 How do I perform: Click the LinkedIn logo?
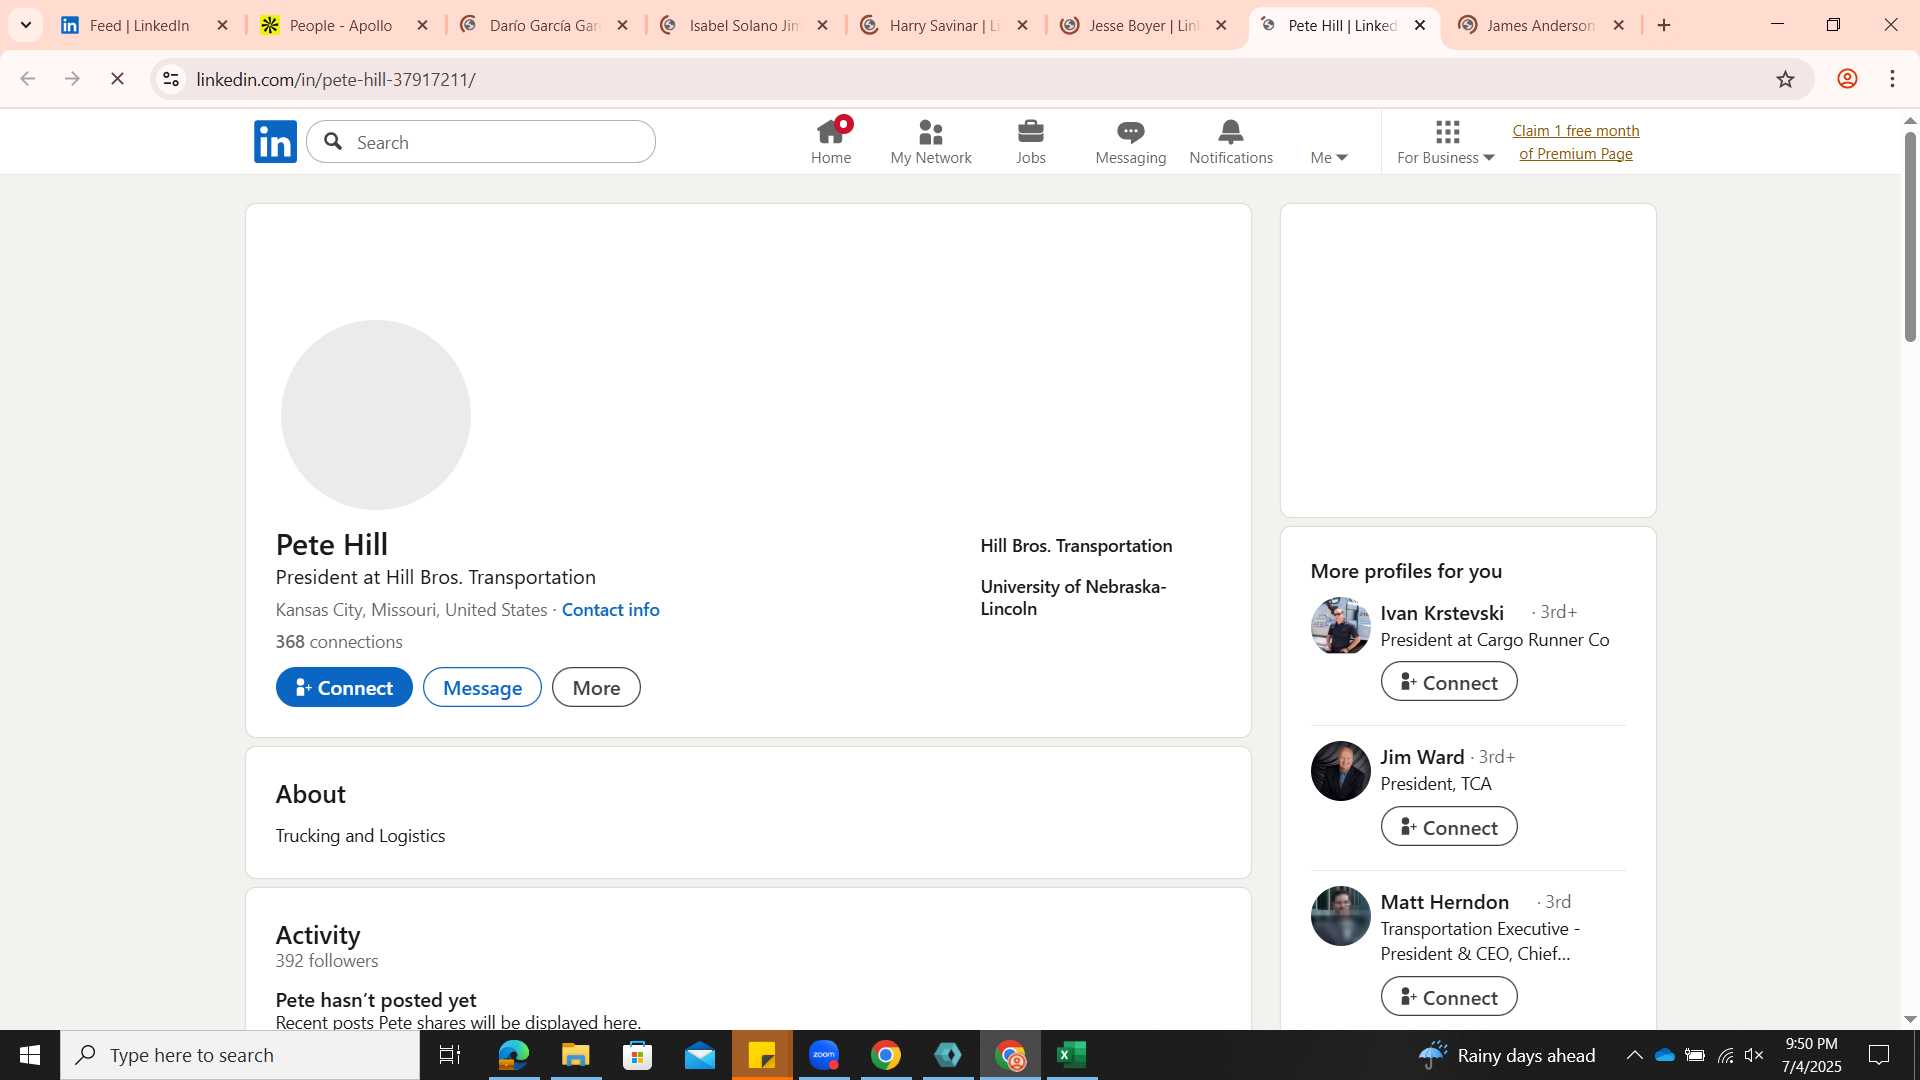[x=275, y=141]
